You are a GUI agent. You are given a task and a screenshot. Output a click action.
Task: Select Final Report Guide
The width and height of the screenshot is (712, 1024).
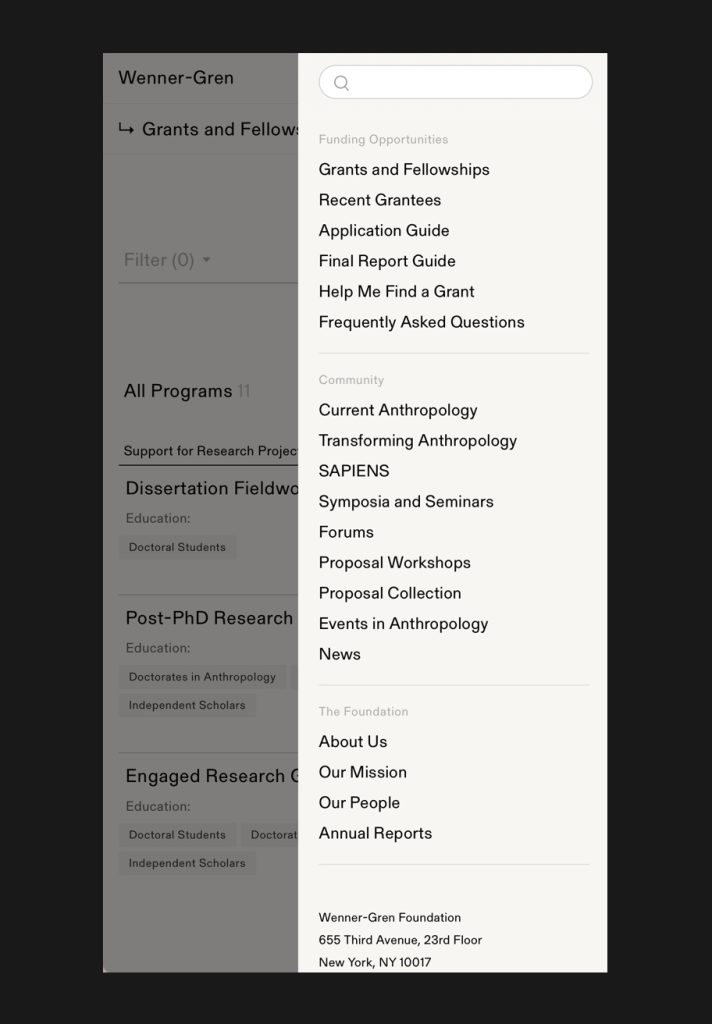tap(387, 261)
